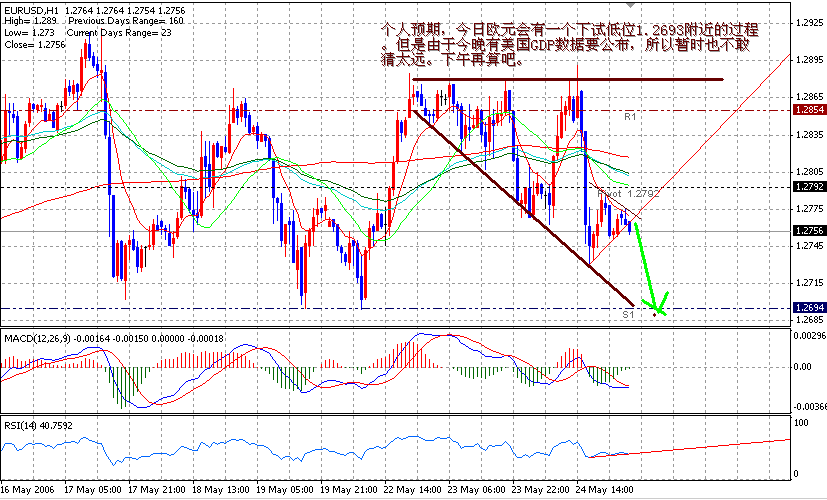The image size is (827, 500).
Task: Click the blue 1.2694 price tag
Action: [810, 308]
